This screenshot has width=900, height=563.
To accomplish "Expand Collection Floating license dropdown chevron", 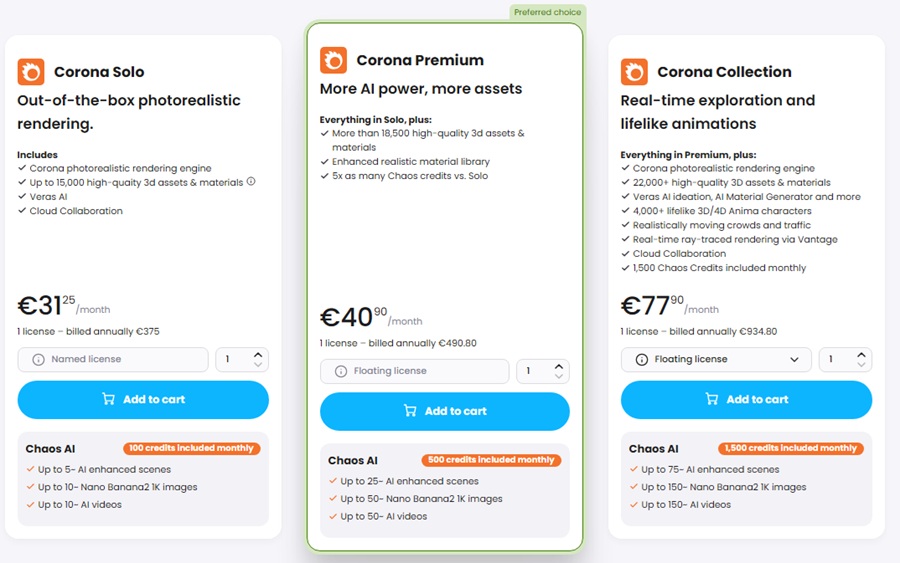I will (x=794, y=359).
